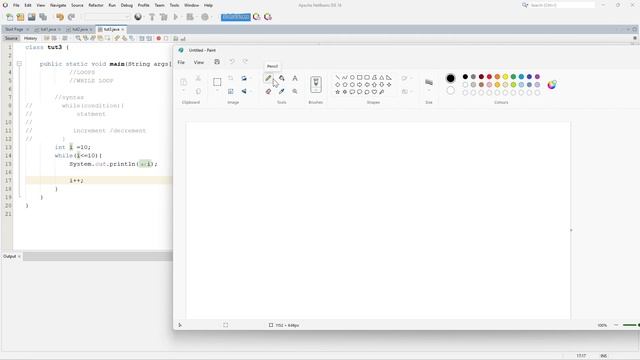The height and width of the screenshot is (360, 640).
Task: Select the Pencil tool in Paint
Action: 268,78
